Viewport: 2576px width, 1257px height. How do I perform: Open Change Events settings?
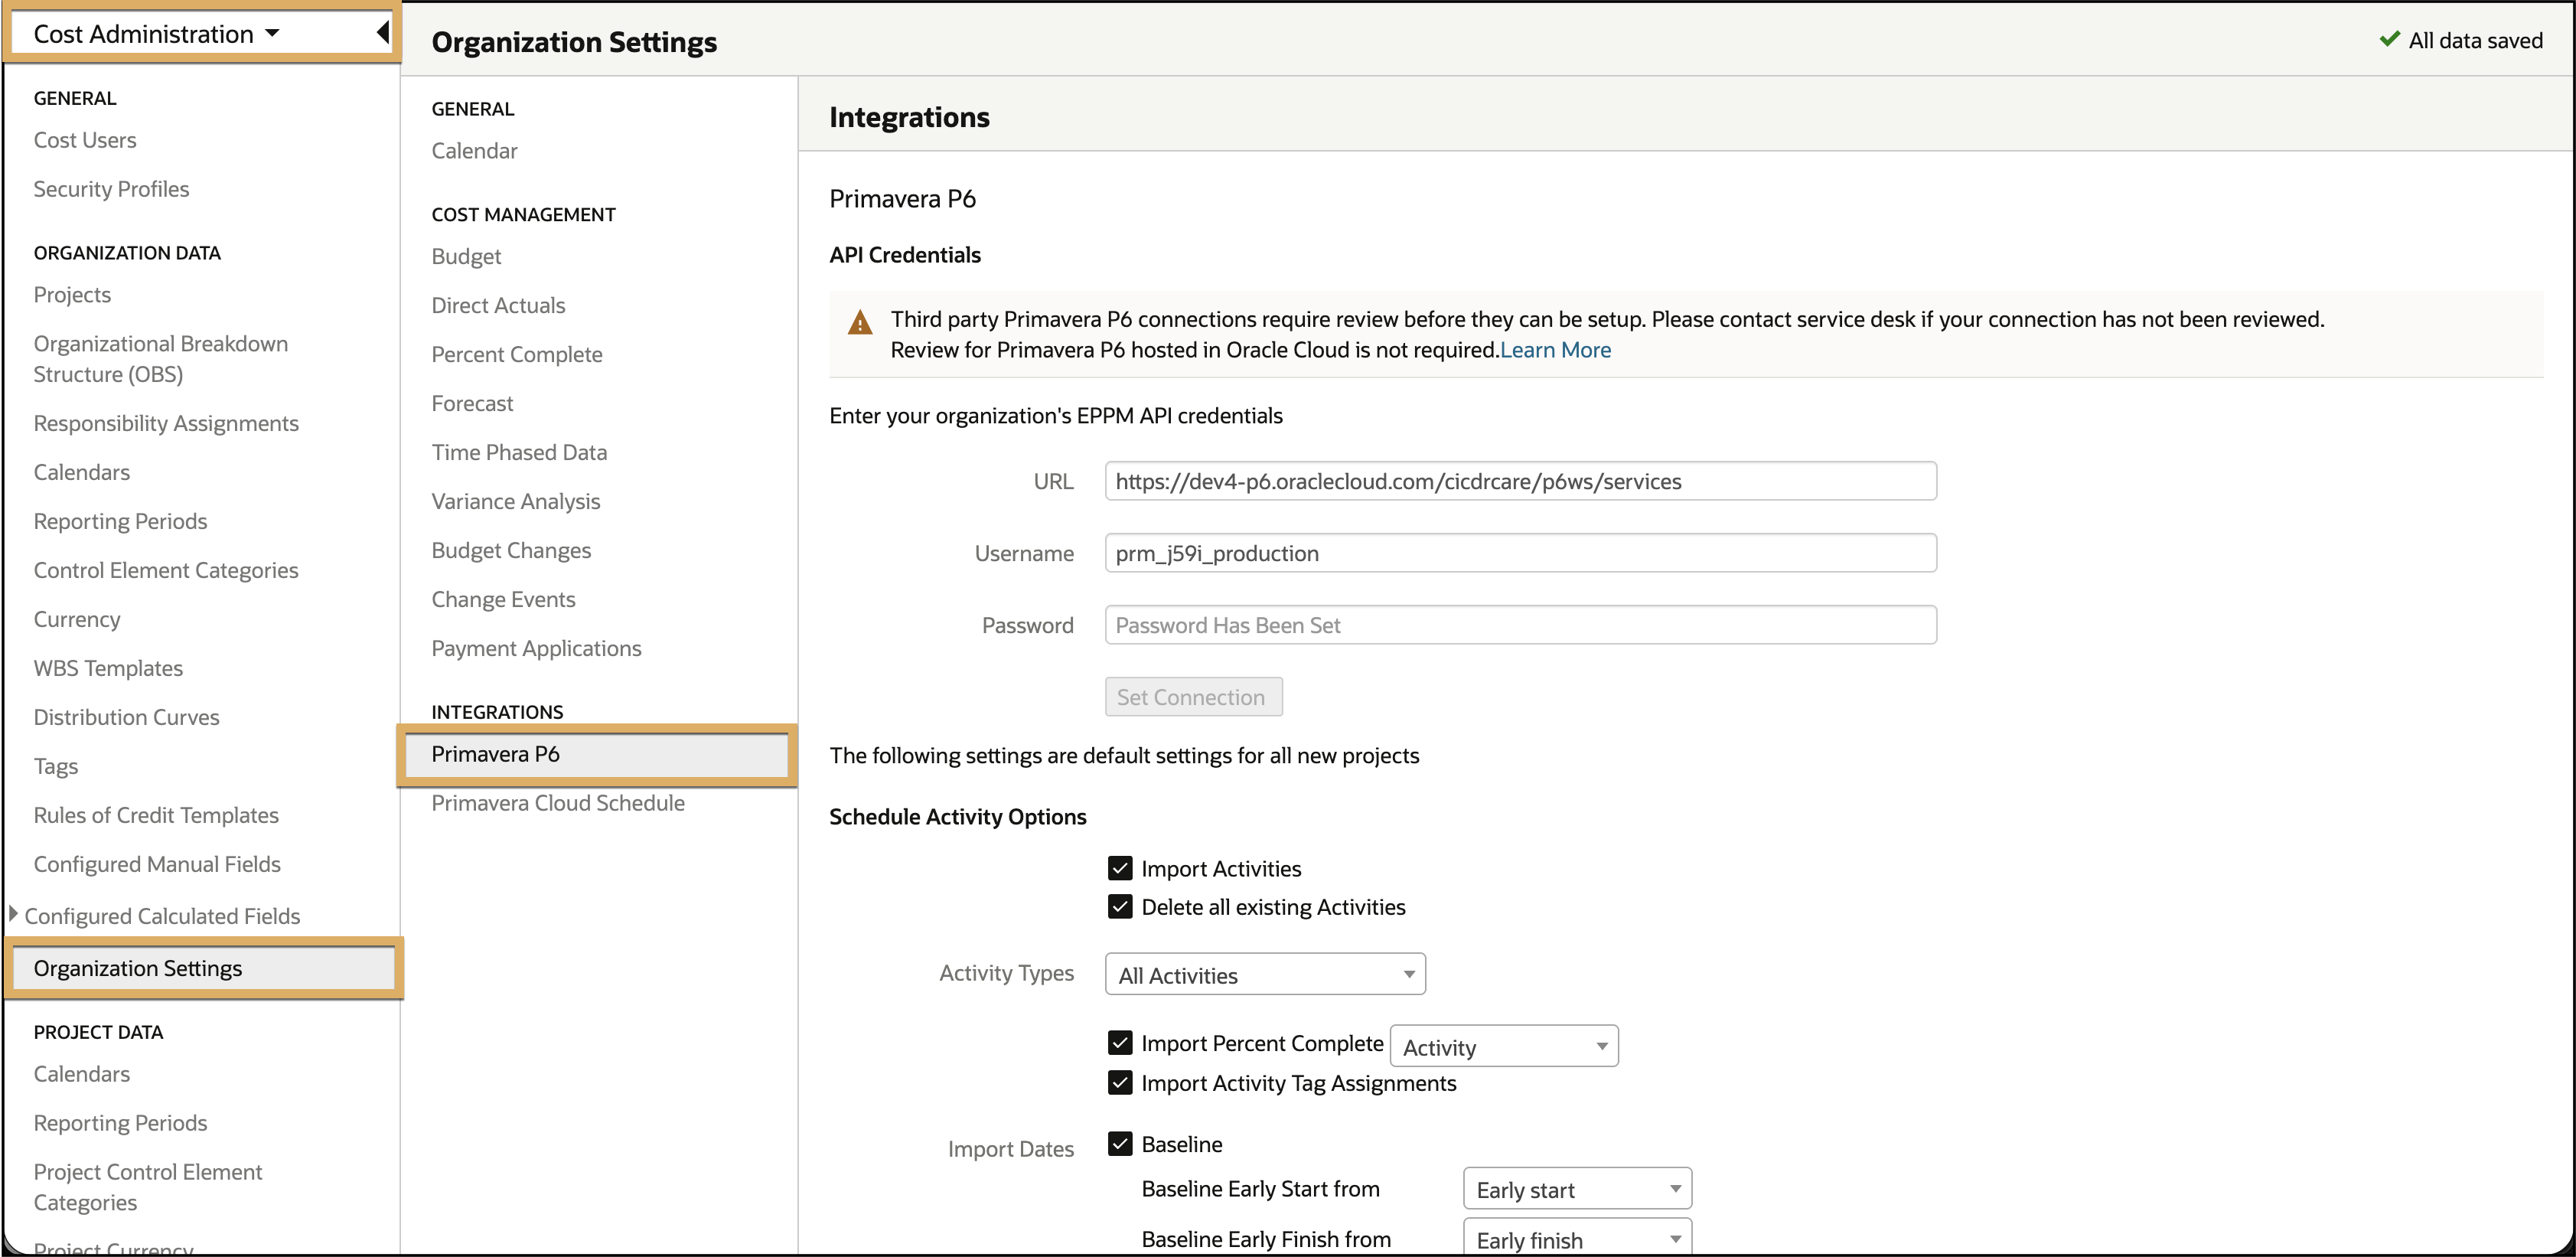[x=503, y=599]
